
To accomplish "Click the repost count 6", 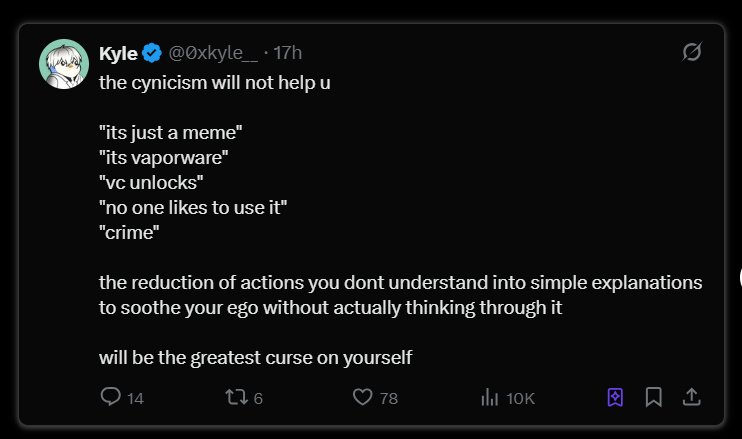I will 258,398.
